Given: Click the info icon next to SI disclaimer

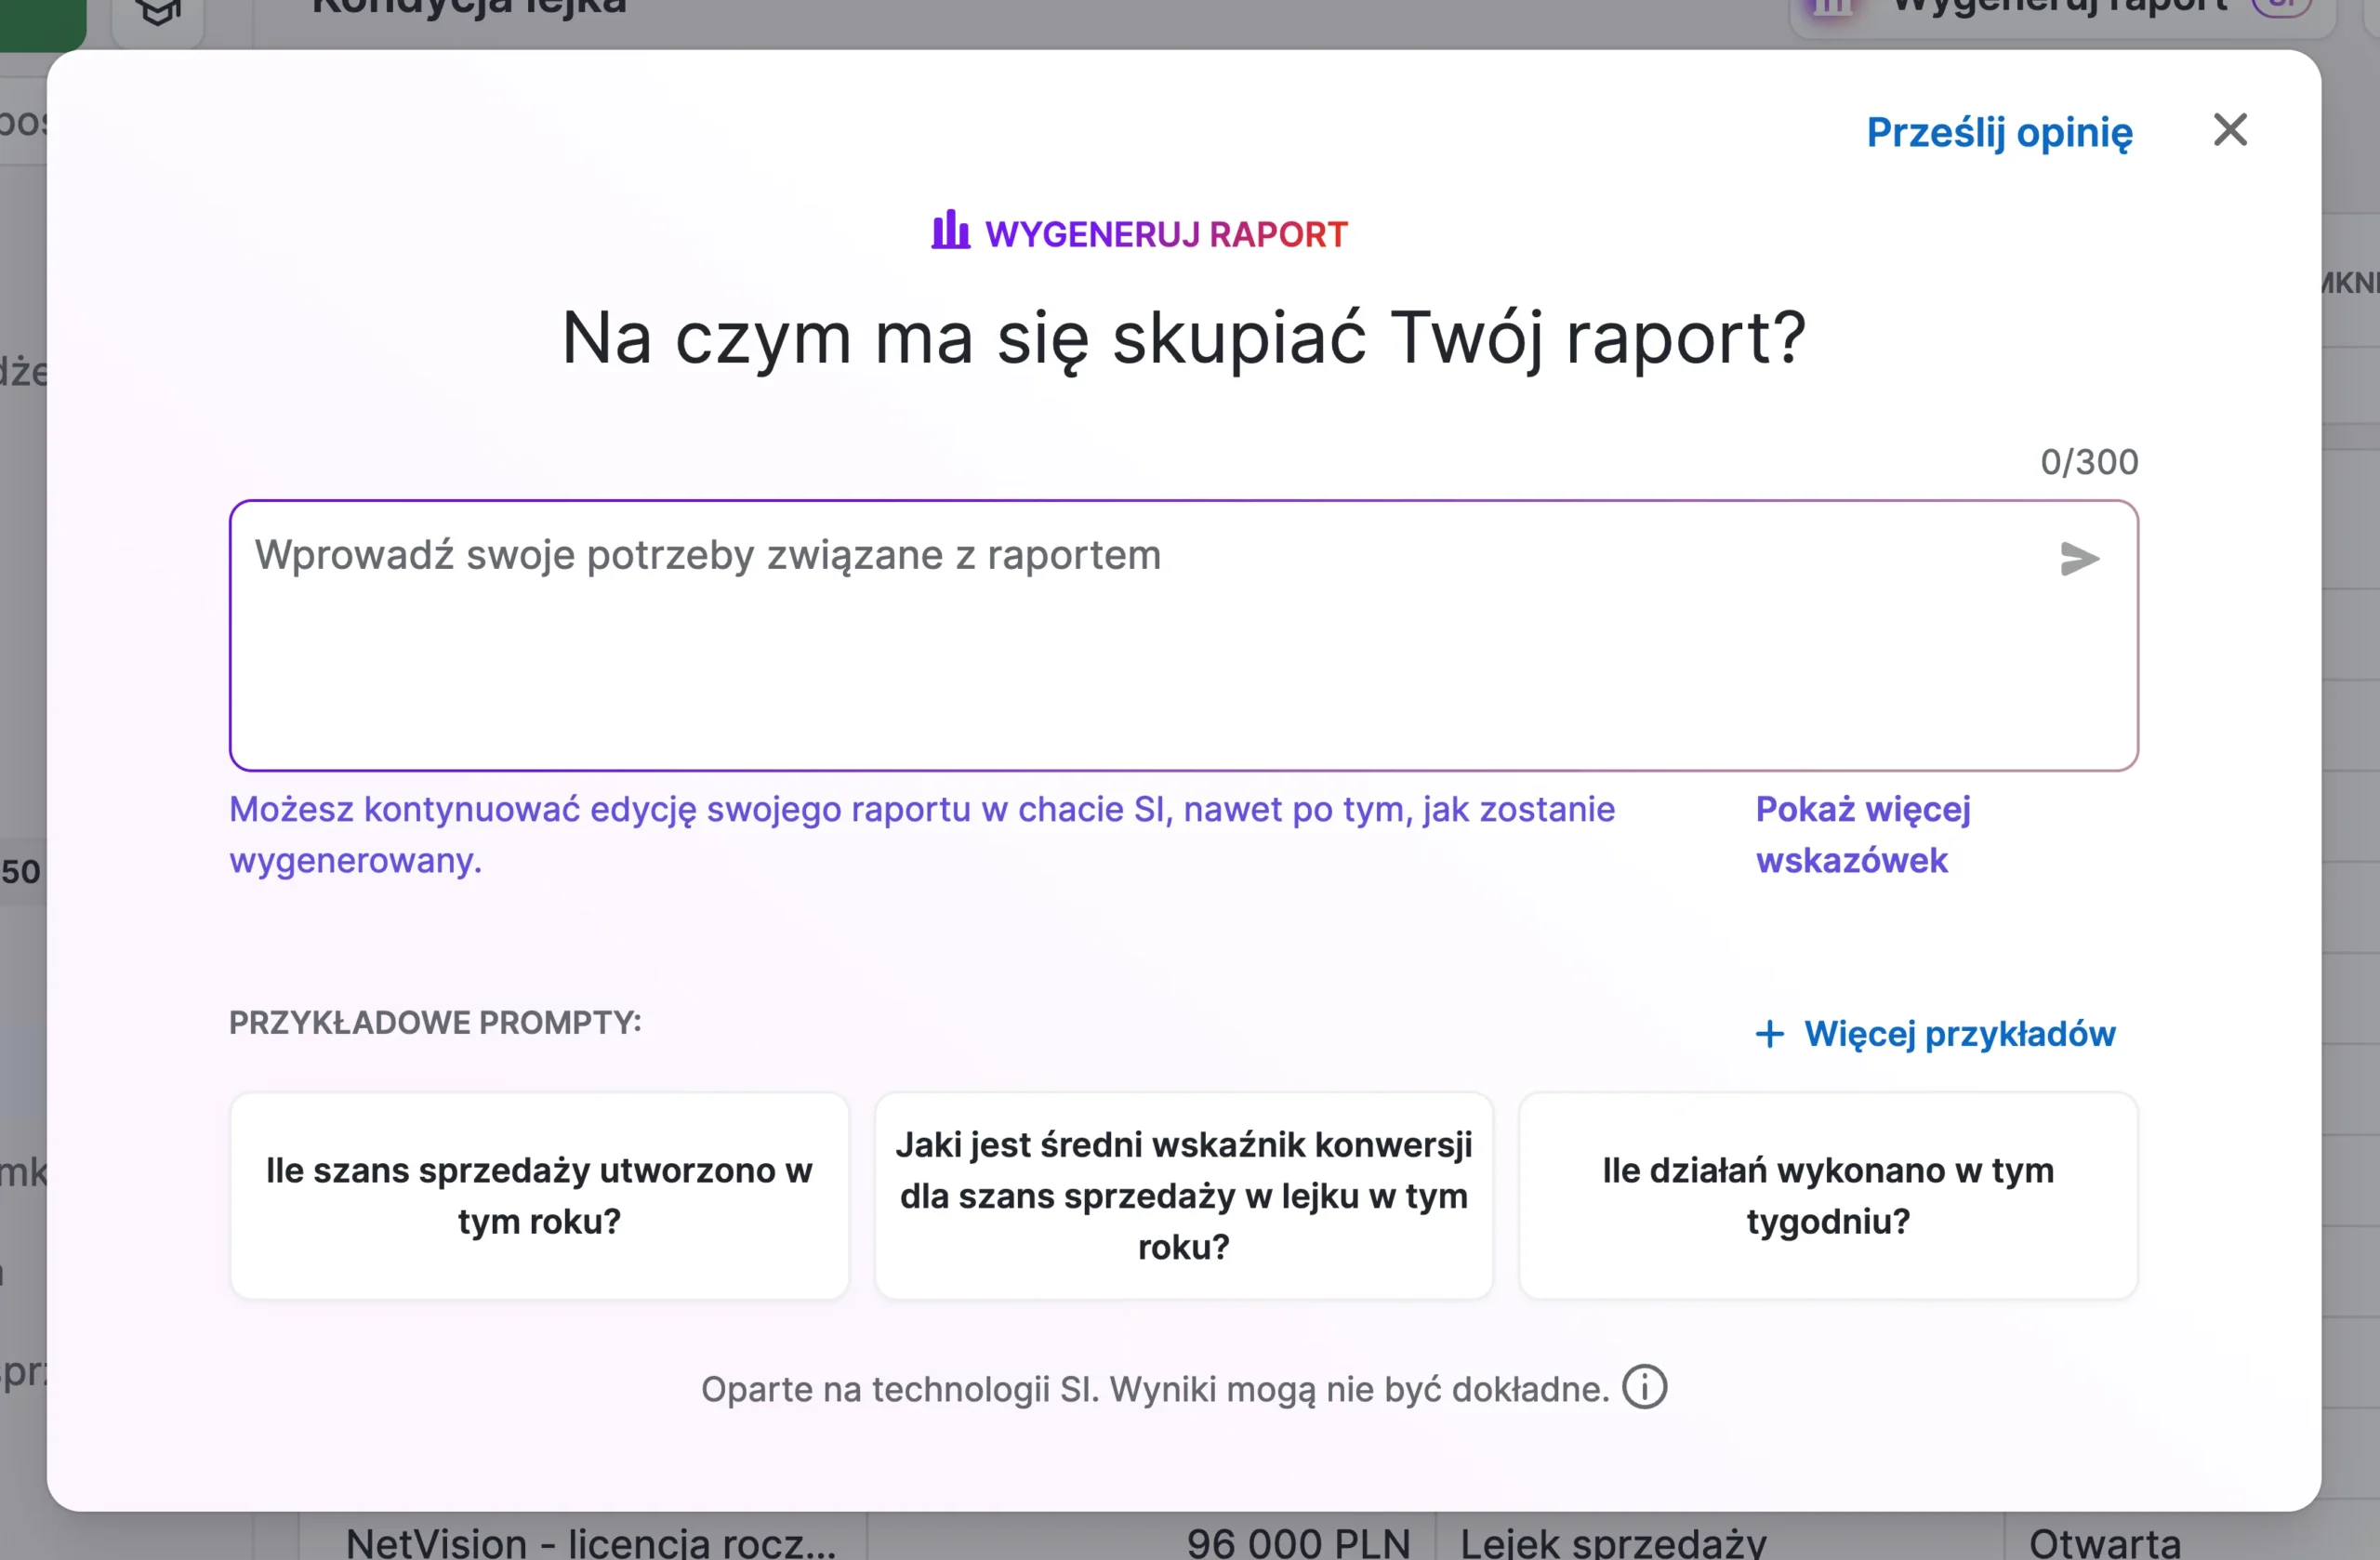Looking at the screenshot, I should pos(1644,1387).
